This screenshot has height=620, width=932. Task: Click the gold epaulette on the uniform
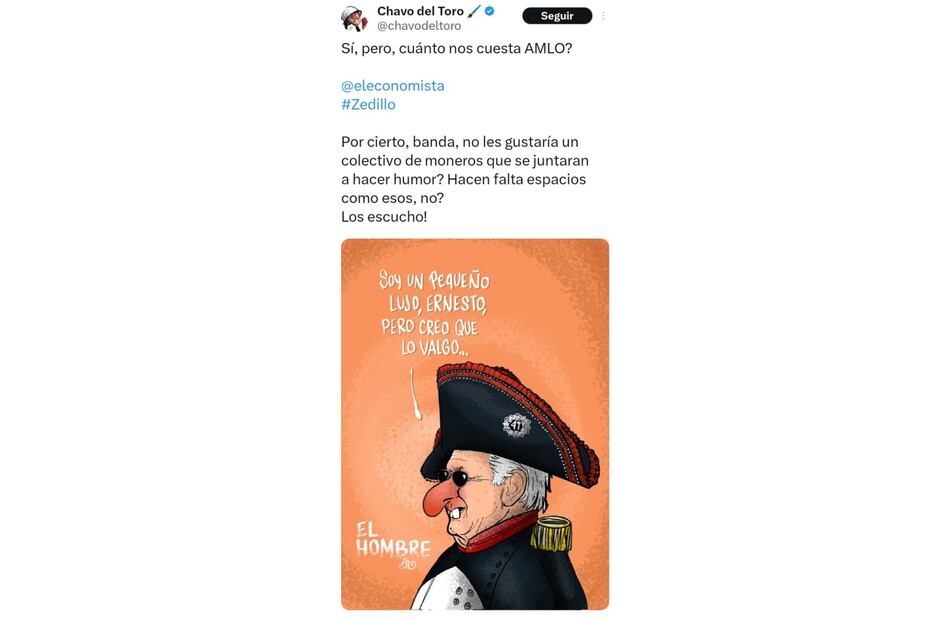tap(551, 534)
